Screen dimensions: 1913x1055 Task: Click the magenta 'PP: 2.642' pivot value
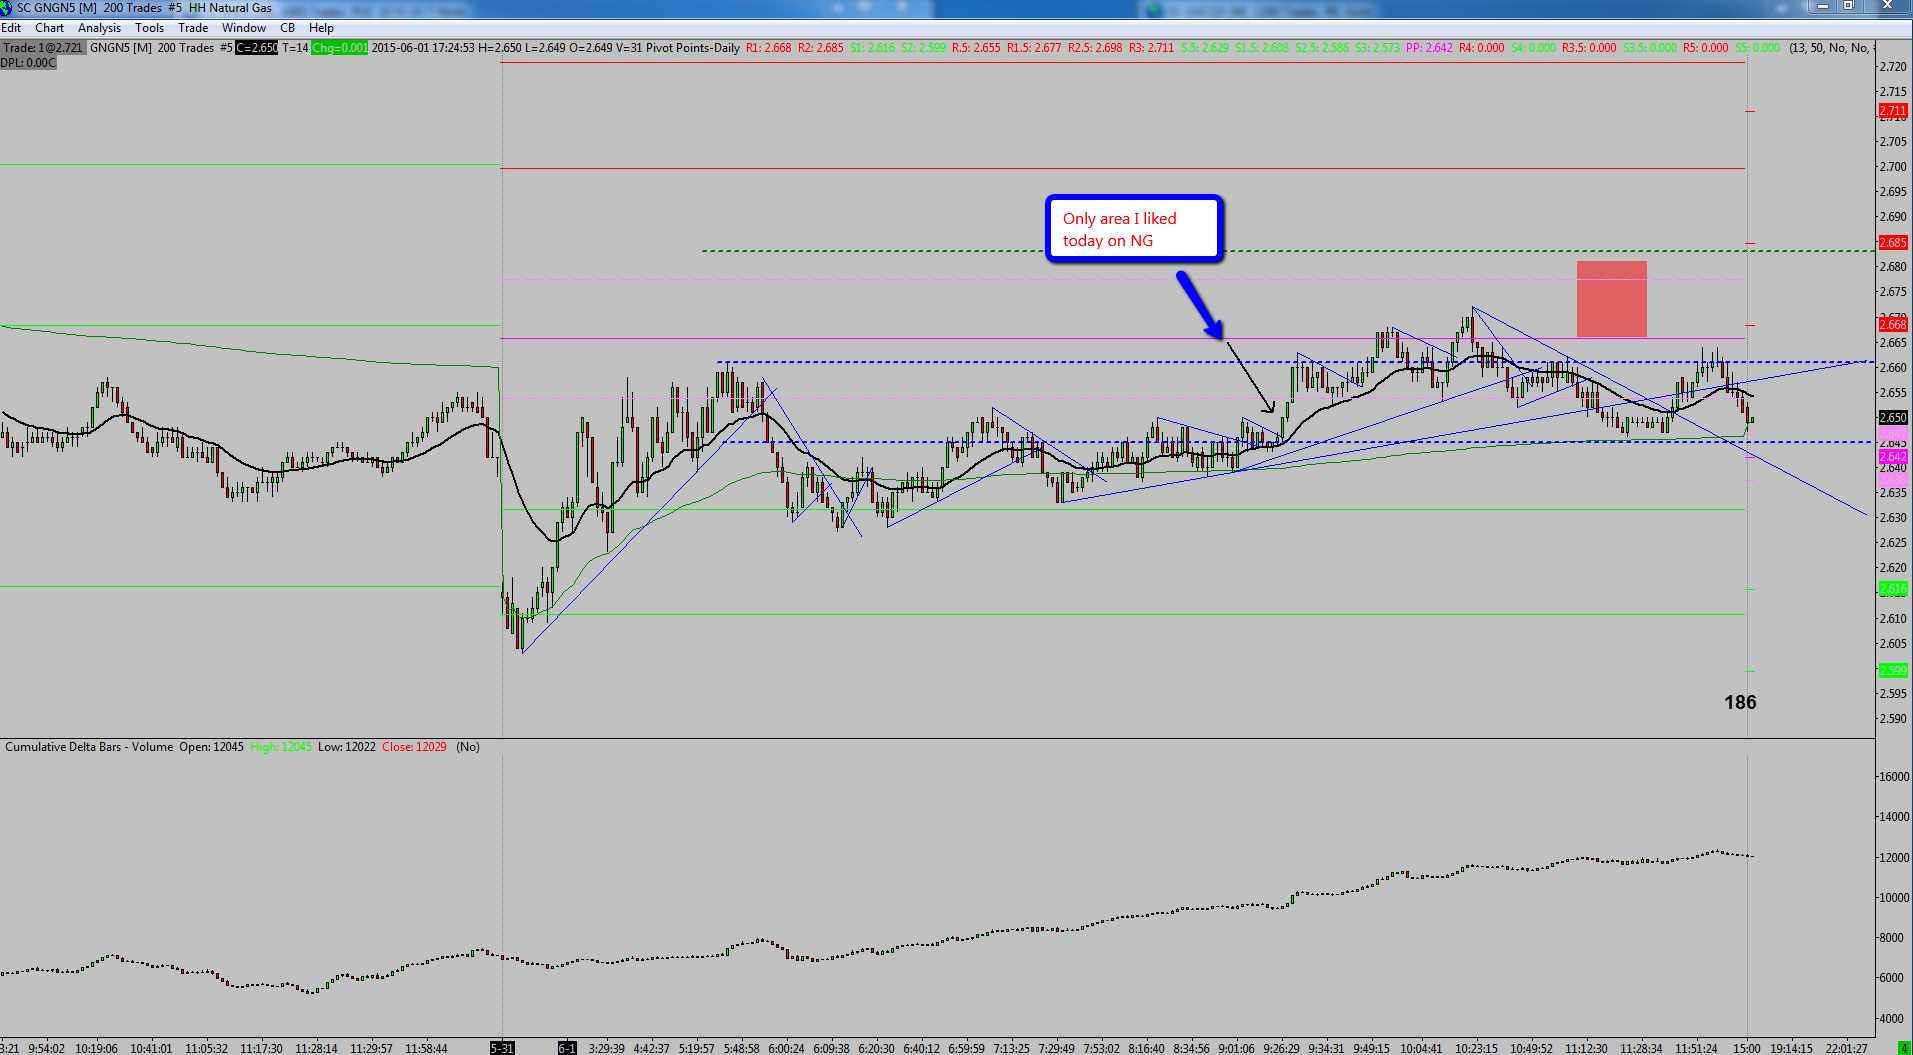tap(1429, 48)
